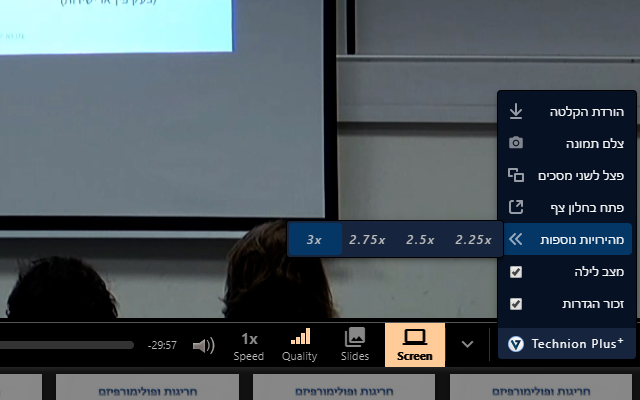Set playback speed to 2.5x
Screen dimensions: 640x400
420,240
